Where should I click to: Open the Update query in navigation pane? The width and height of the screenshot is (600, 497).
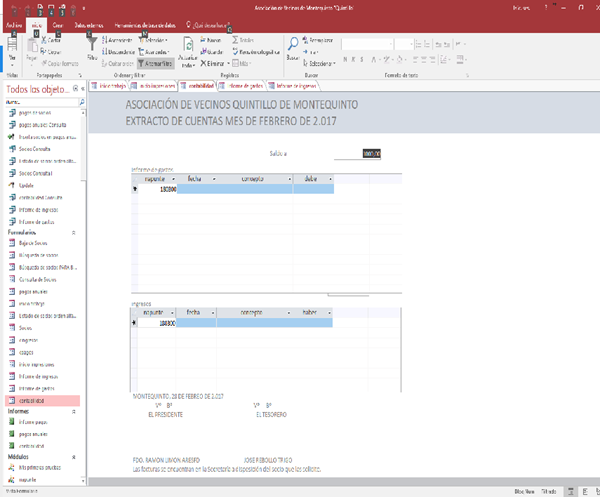point(26,185)
